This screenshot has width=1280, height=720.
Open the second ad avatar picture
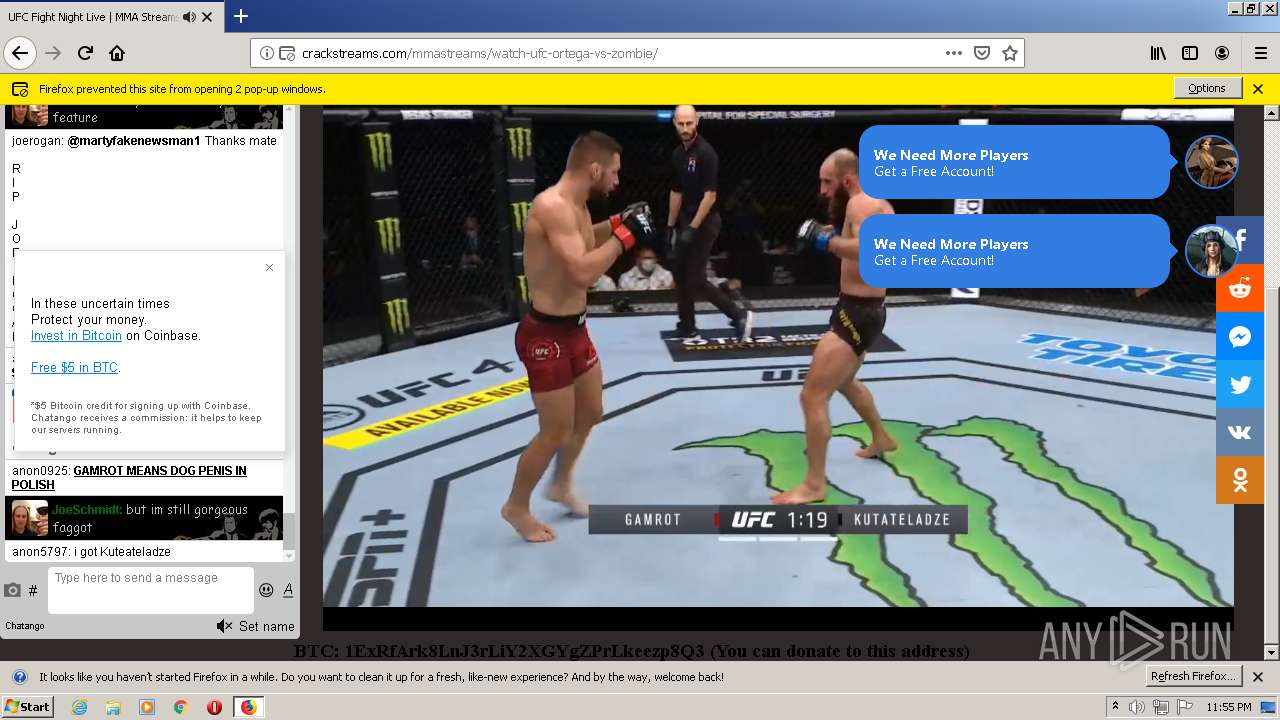[x=1210, y=251]
